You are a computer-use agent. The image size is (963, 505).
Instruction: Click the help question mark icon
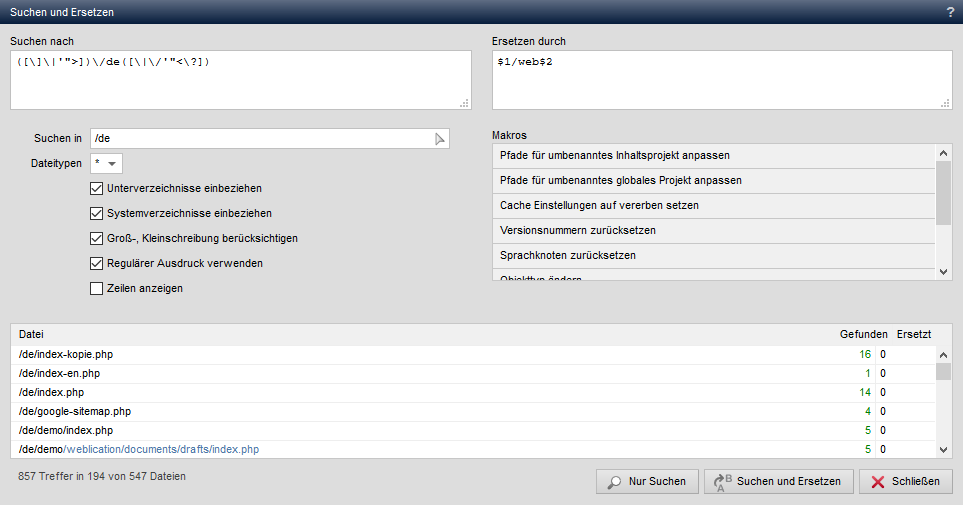(950, 12)
